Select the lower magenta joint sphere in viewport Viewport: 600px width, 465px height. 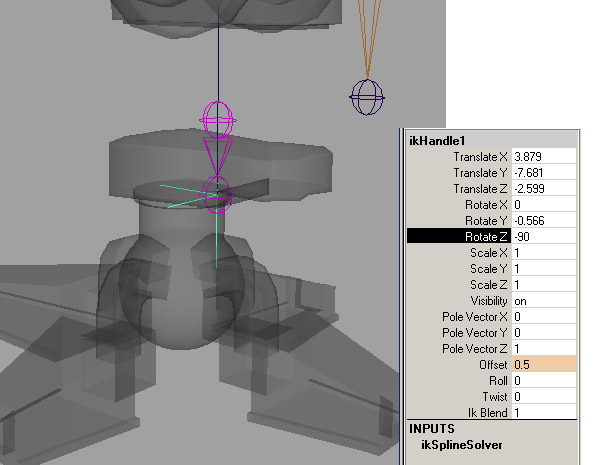(217, 195)
